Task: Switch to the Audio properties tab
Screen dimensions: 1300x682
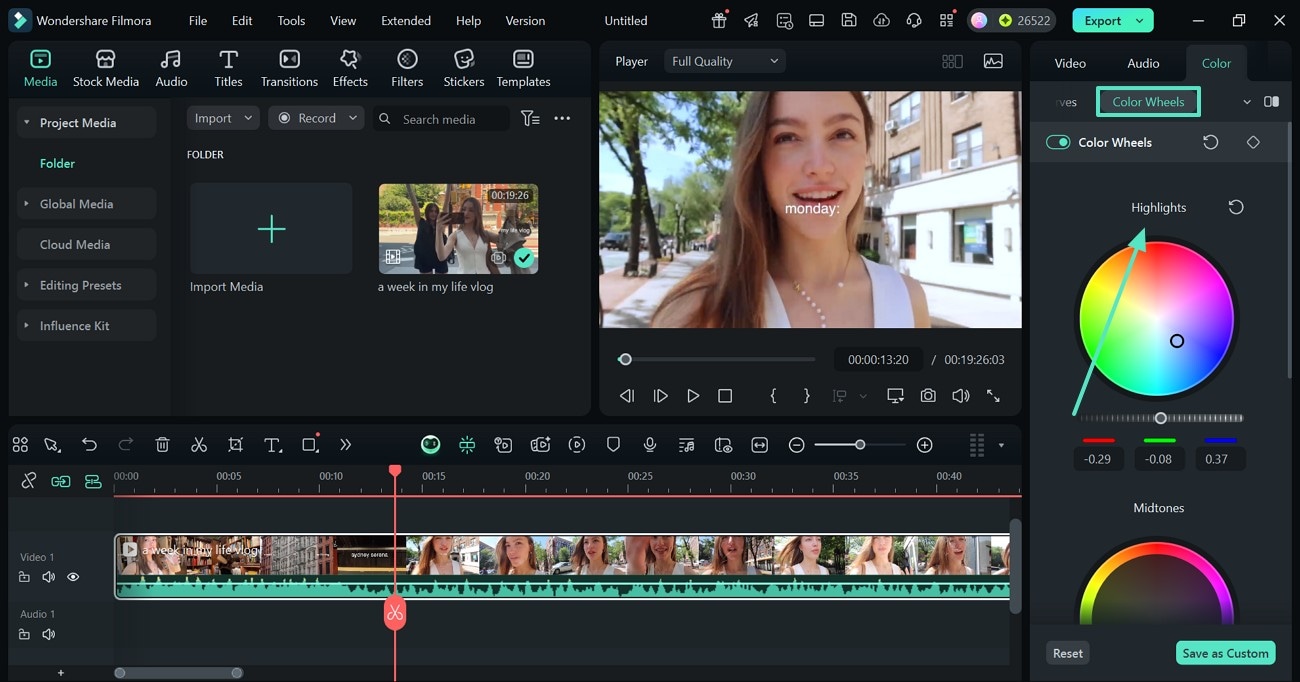Action: [1143, 63]
